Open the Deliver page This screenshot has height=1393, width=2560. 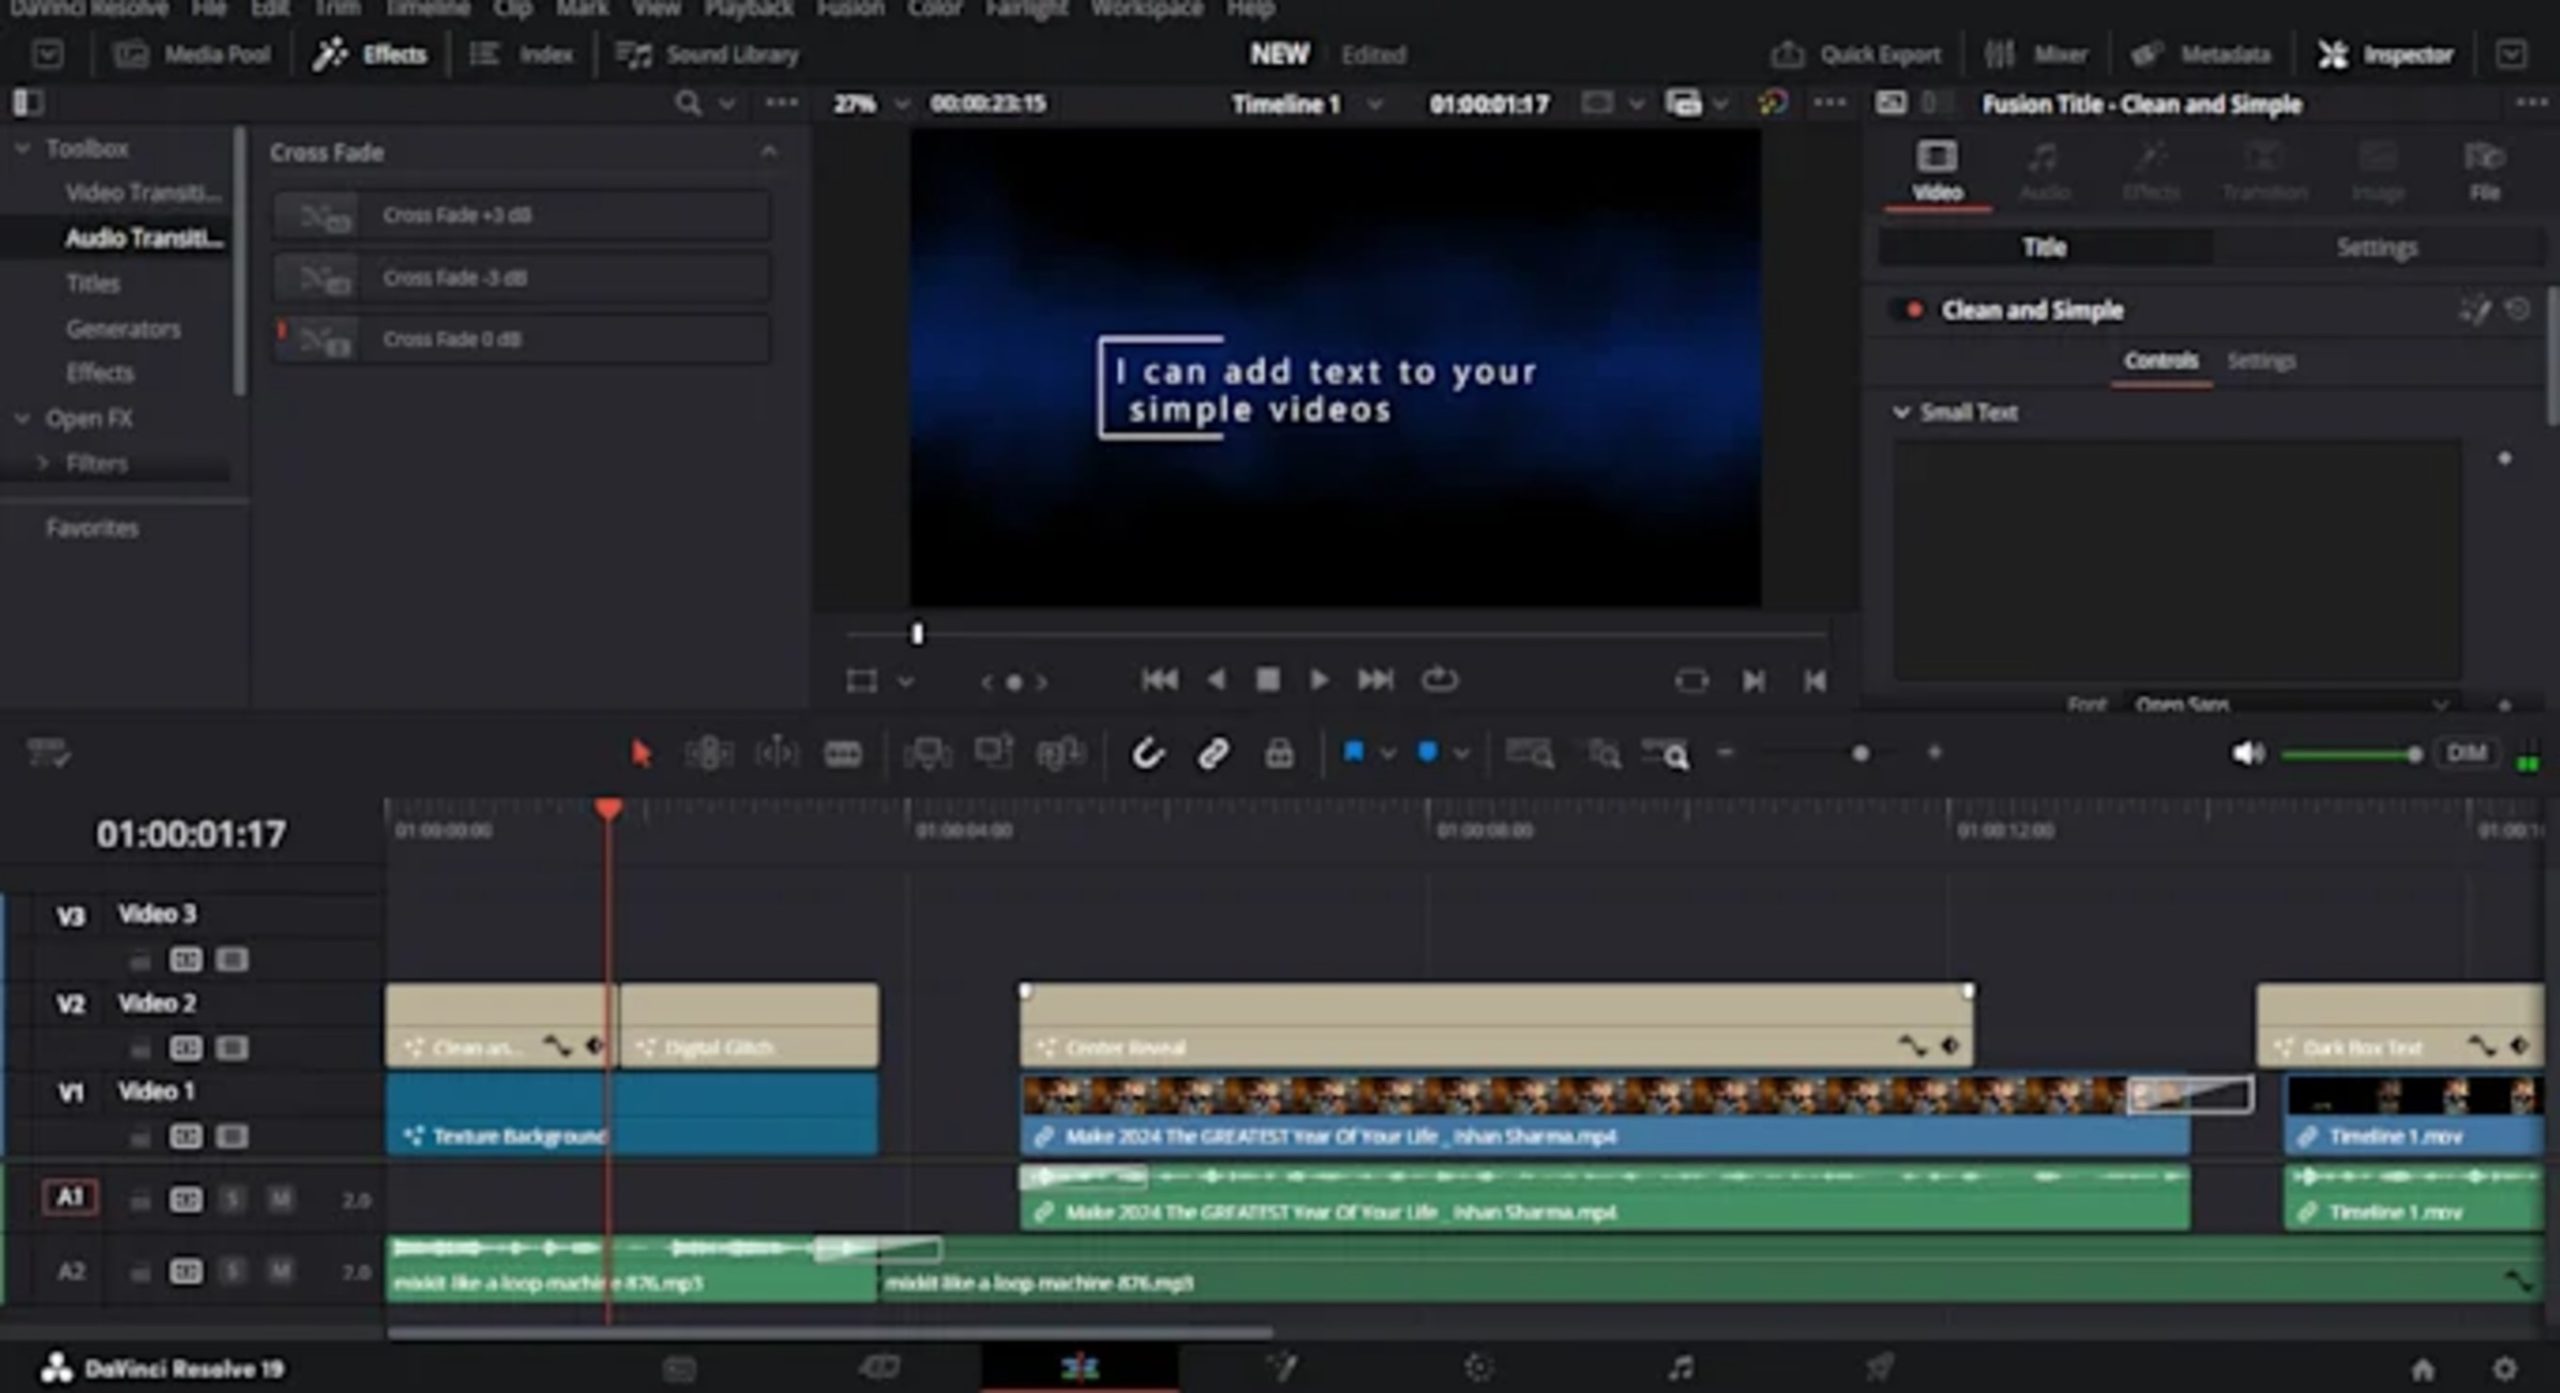coord(1880,1366)
